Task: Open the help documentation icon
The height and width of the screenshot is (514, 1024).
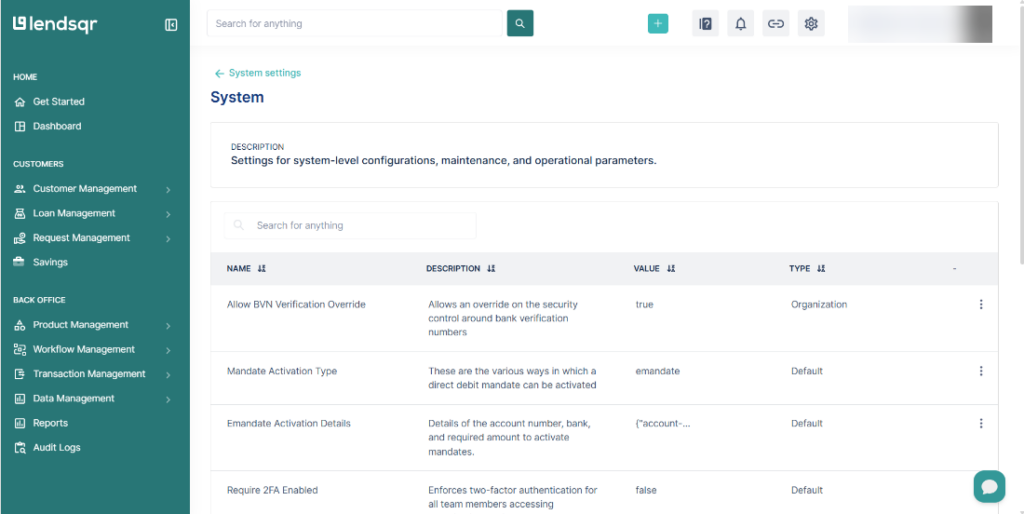Action: click(x=705, y=24)
